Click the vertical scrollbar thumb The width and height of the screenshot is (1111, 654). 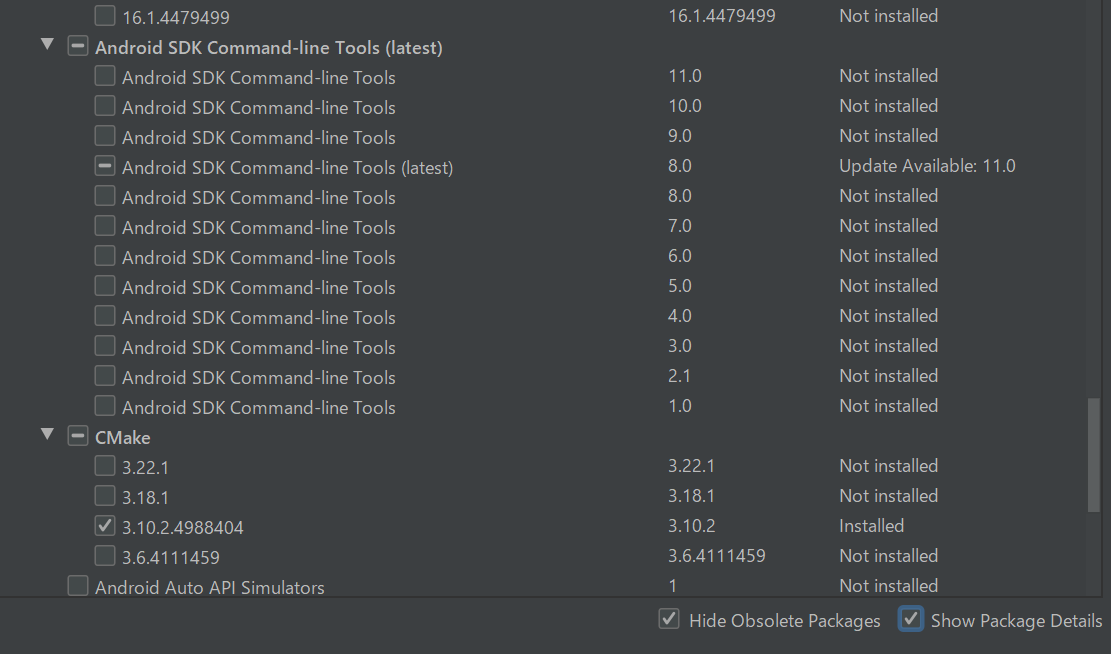(1094, 454)
